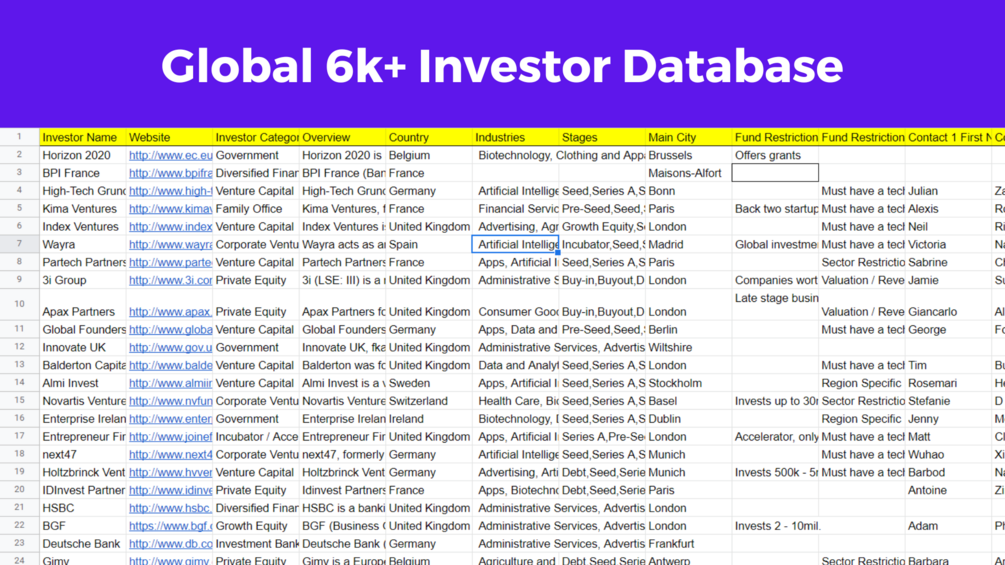Open the Deutsche Bank website link

pyautogui.click(x=170, y=544)
